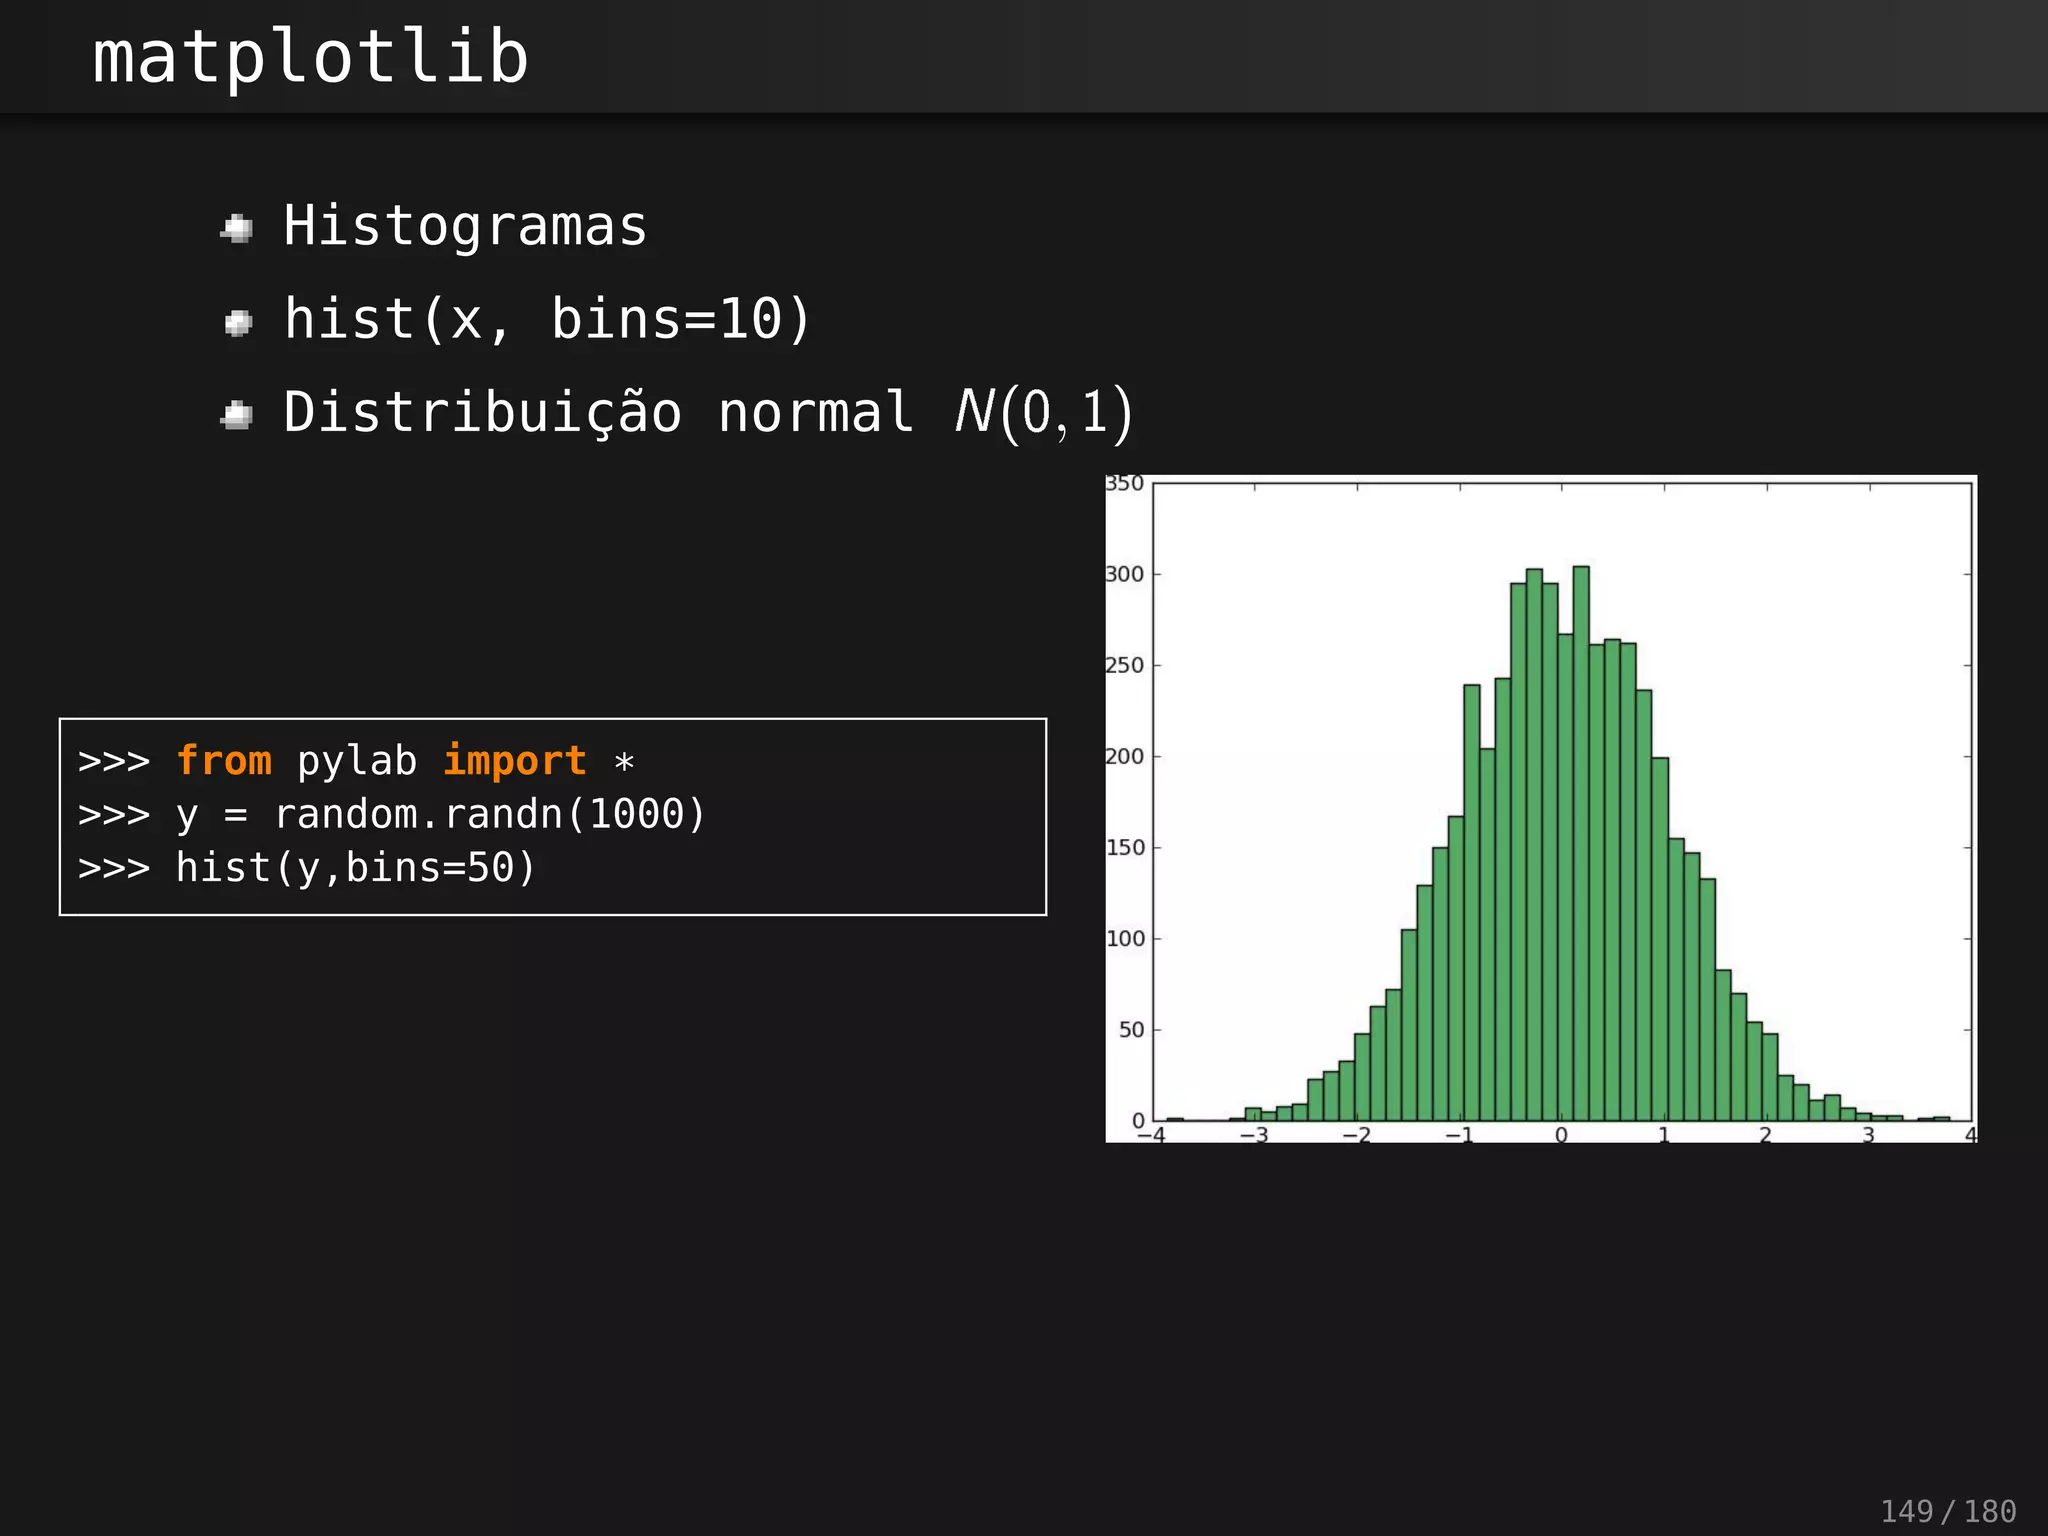Image resolution: width=2048 pixels, height=1536 pixels.
Task: Click the 'matplotlib' slide title
Action: tap(310, 58)
